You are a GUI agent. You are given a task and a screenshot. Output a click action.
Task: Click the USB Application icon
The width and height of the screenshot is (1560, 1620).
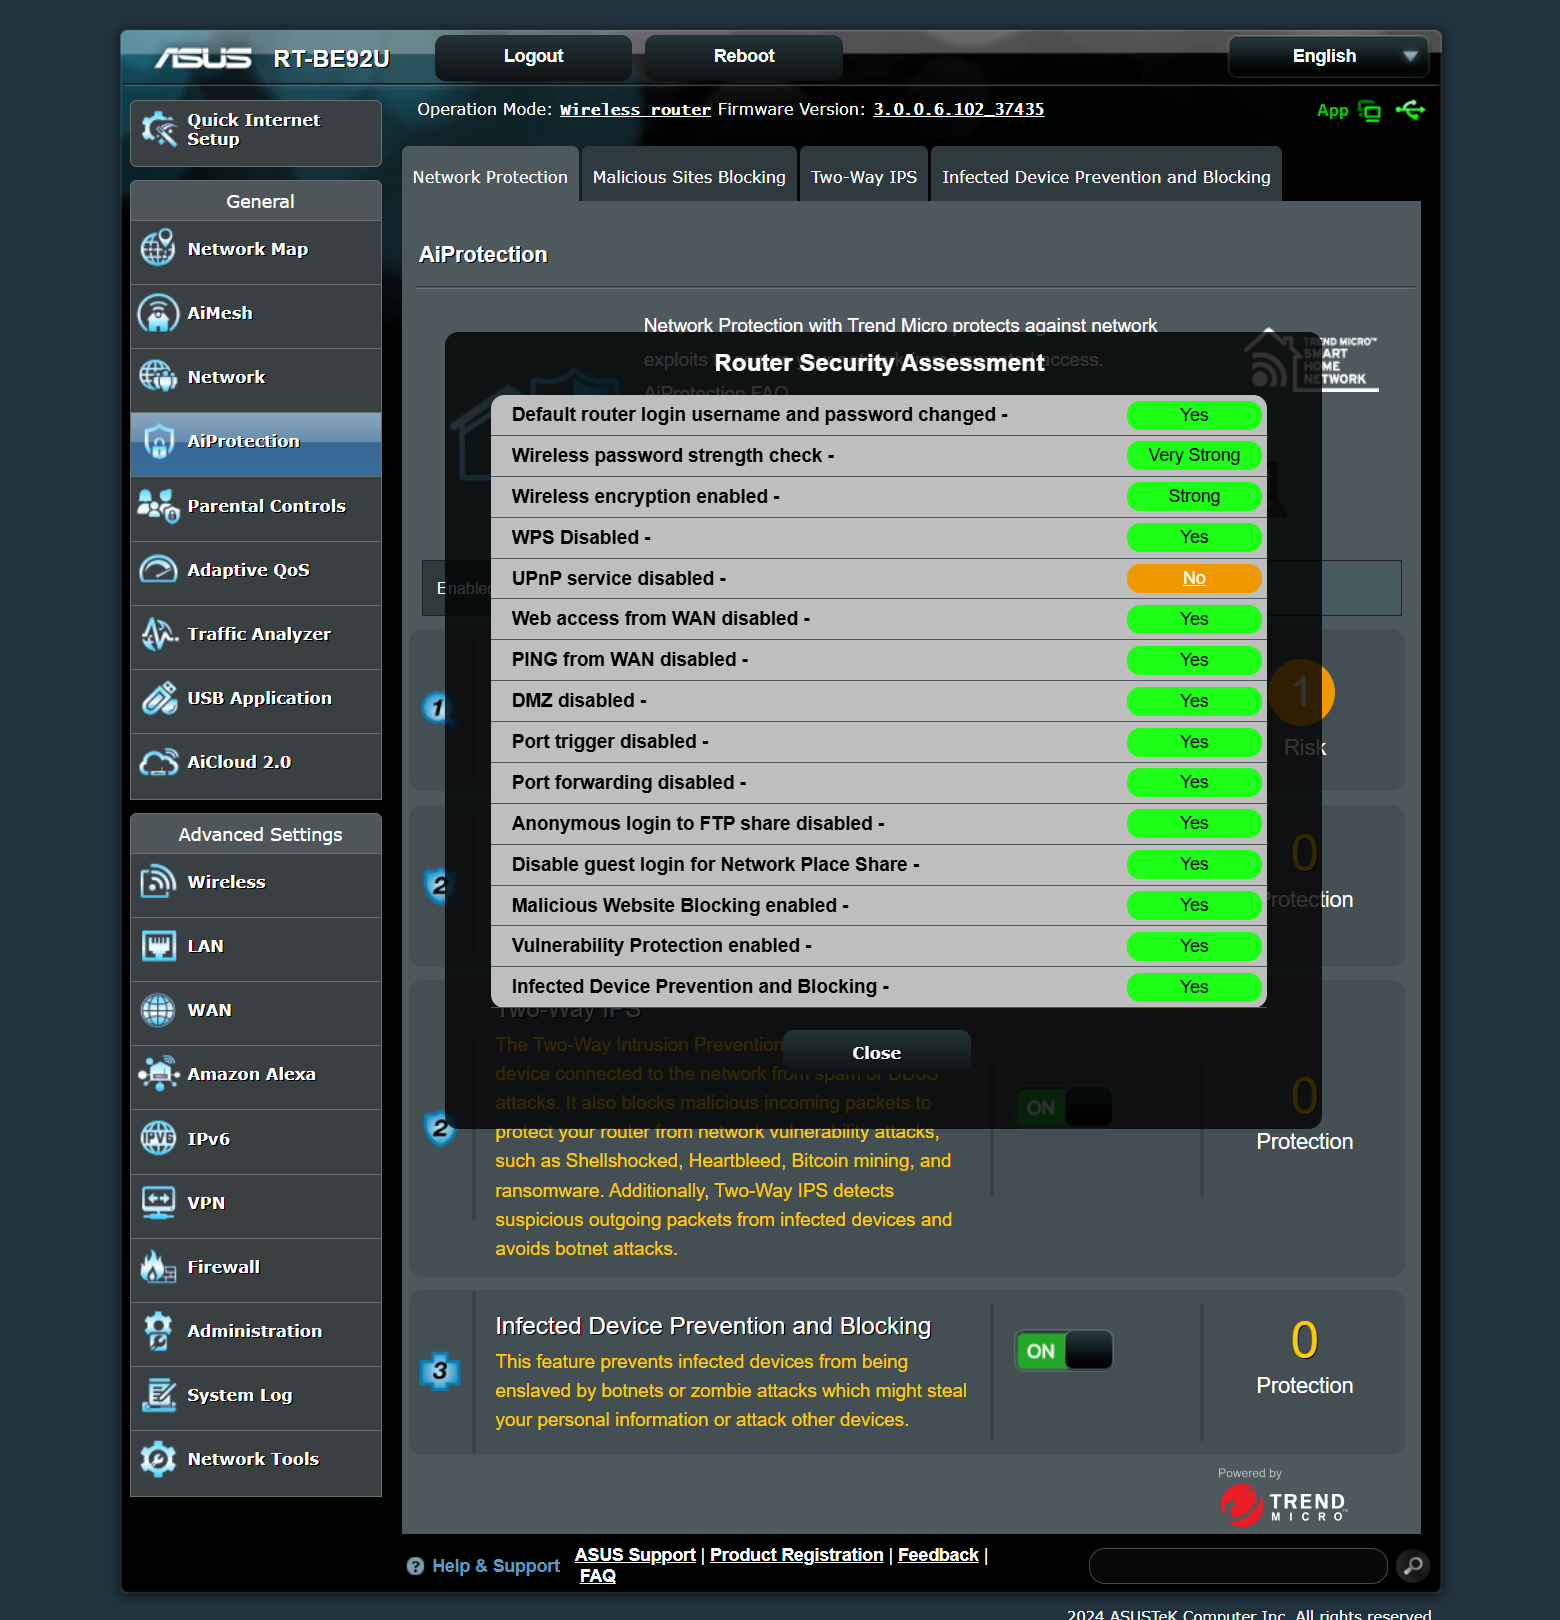pos(158,698)
